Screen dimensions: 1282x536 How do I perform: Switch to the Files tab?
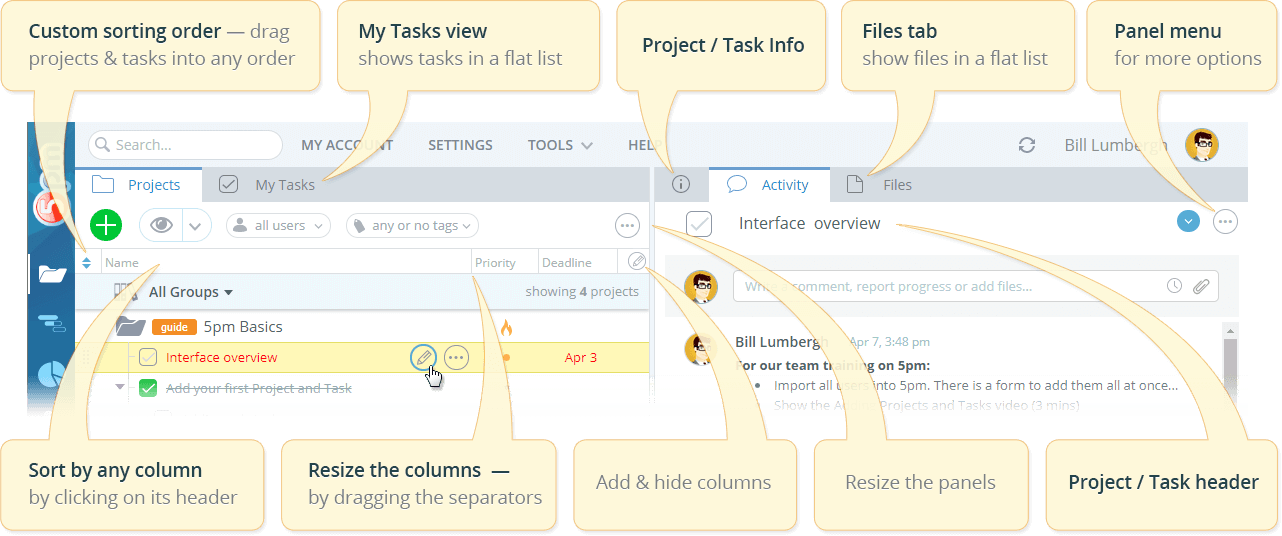pyautogui.click(x=896, y=184)
